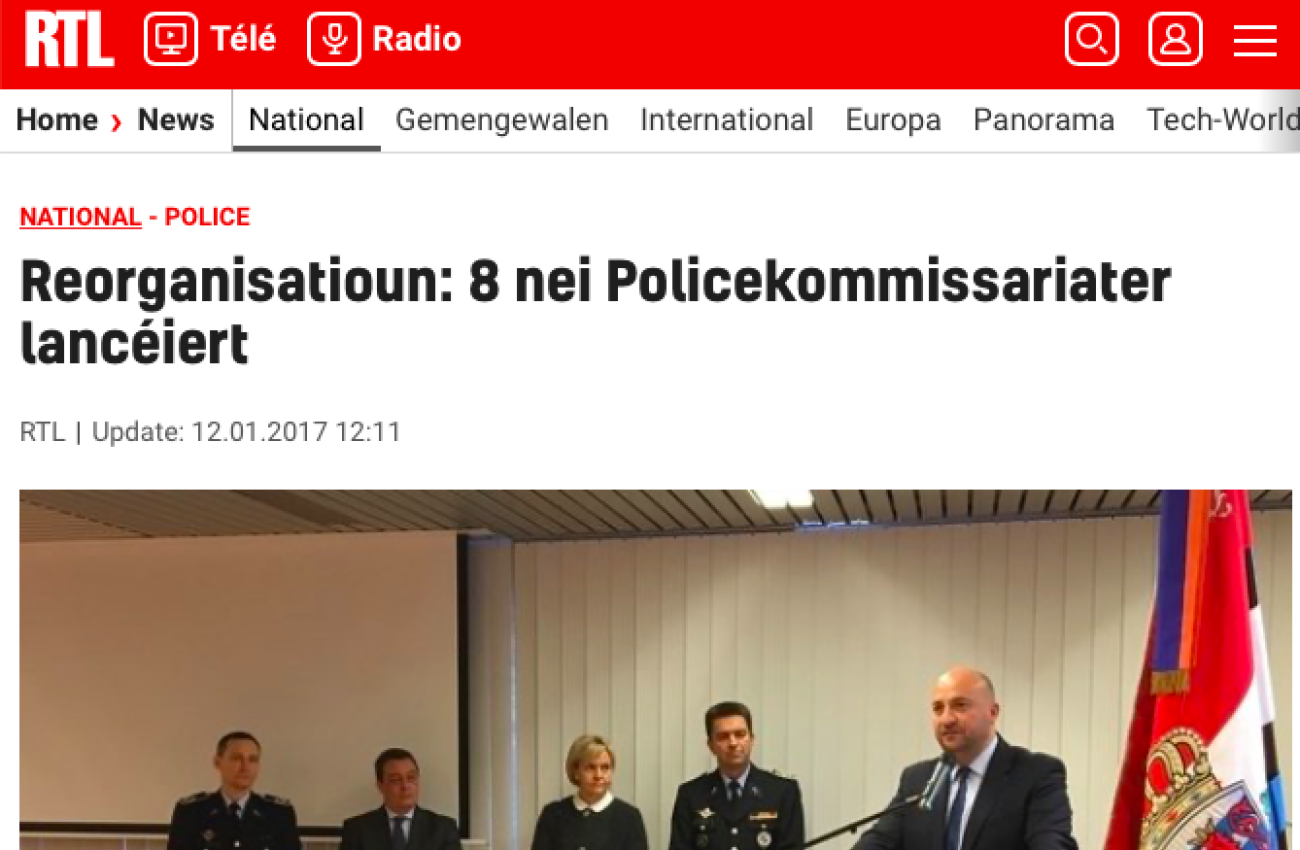Select the Panorama tab

coord(1044,120)
